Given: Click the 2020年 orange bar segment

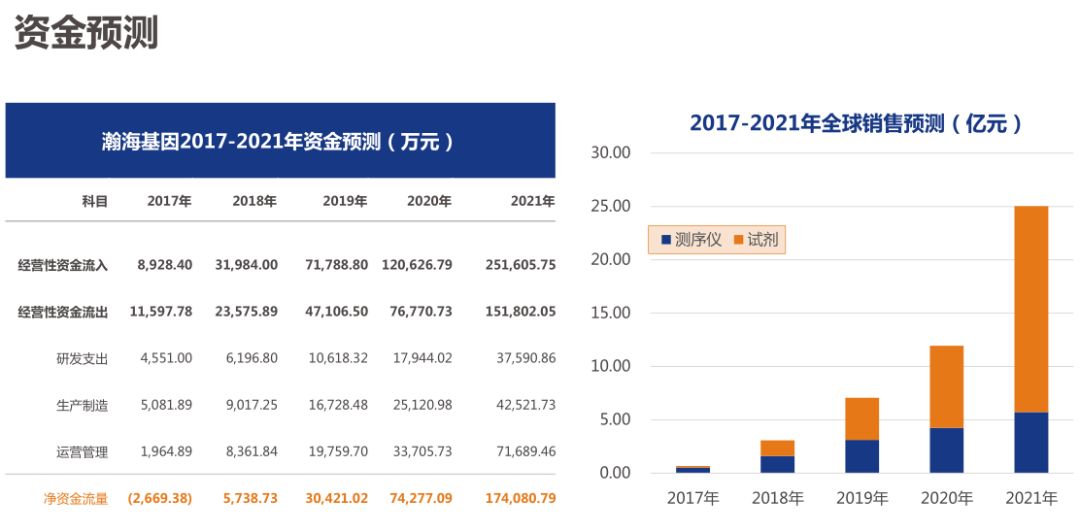Looking at the screenshot, I should (946, 387).
